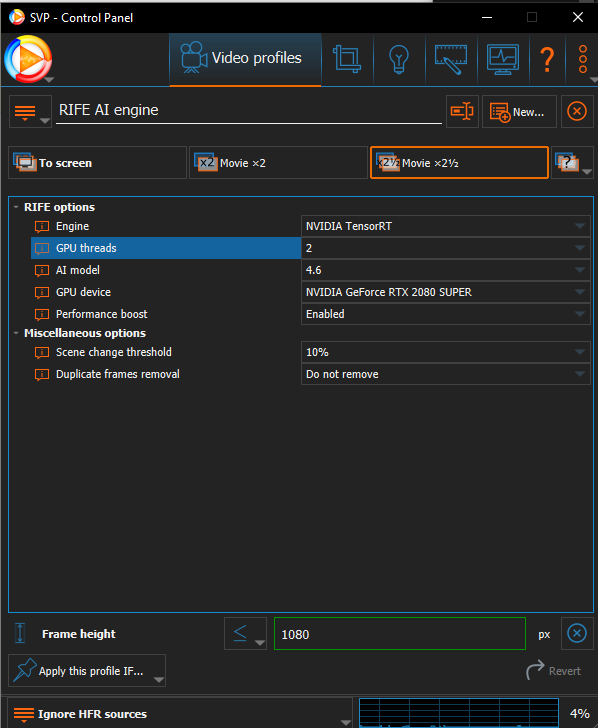
Task: Open the orange question mark help
Action: 547,59
